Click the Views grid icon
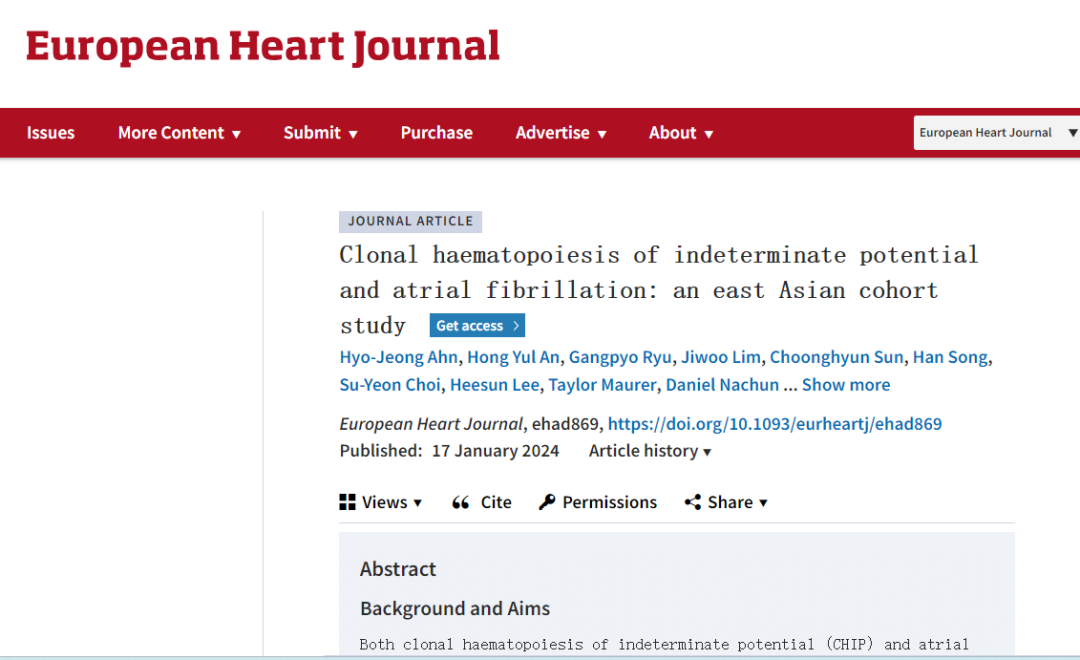 tap(347, 502)
